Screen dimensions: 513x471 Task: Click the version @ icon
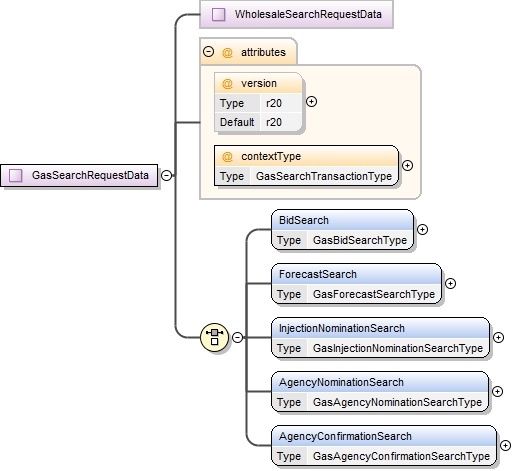click(x=227, y=84)
